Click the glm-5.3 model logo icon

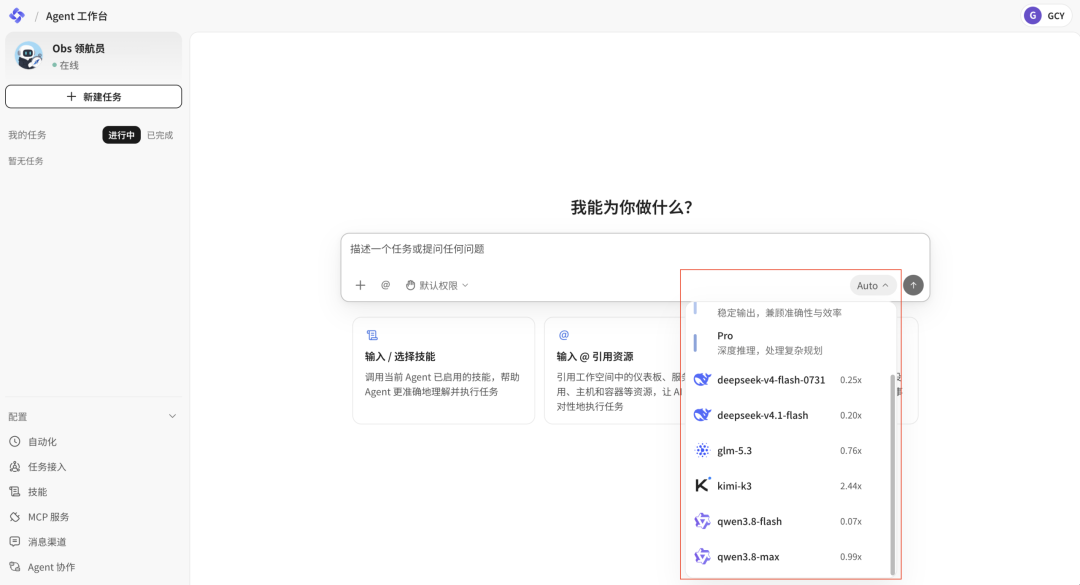pos(702,451)
